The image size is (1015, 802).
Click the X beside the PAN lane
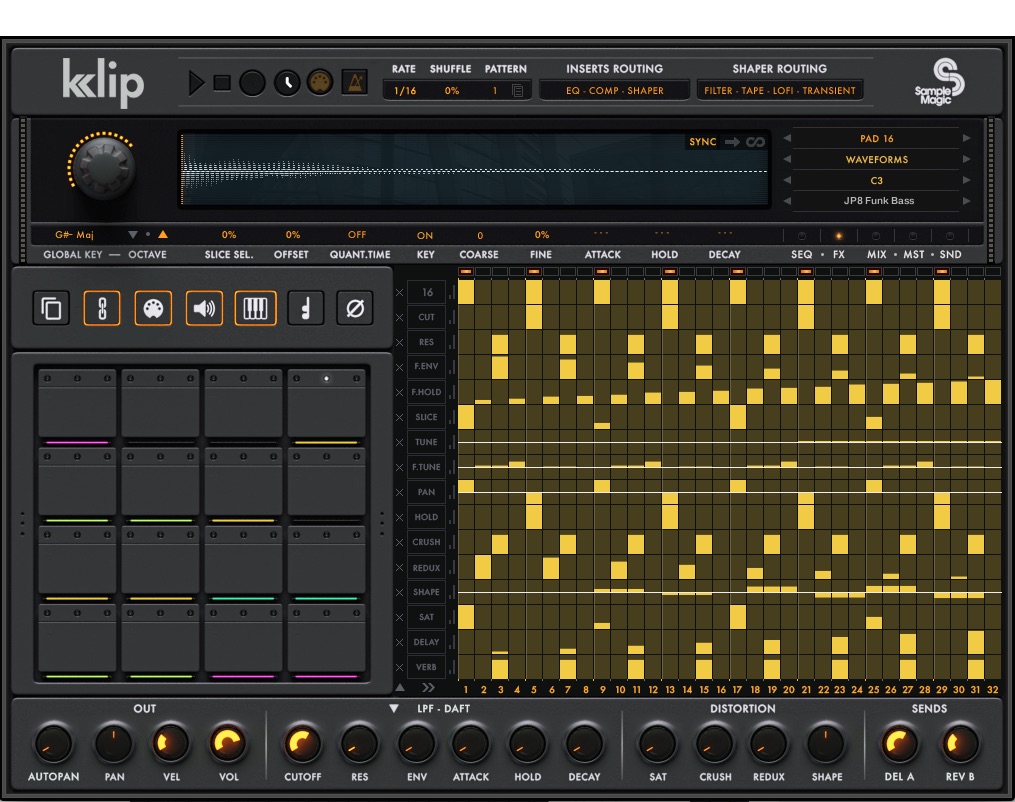pyautogui.click(x=399, y=493)
